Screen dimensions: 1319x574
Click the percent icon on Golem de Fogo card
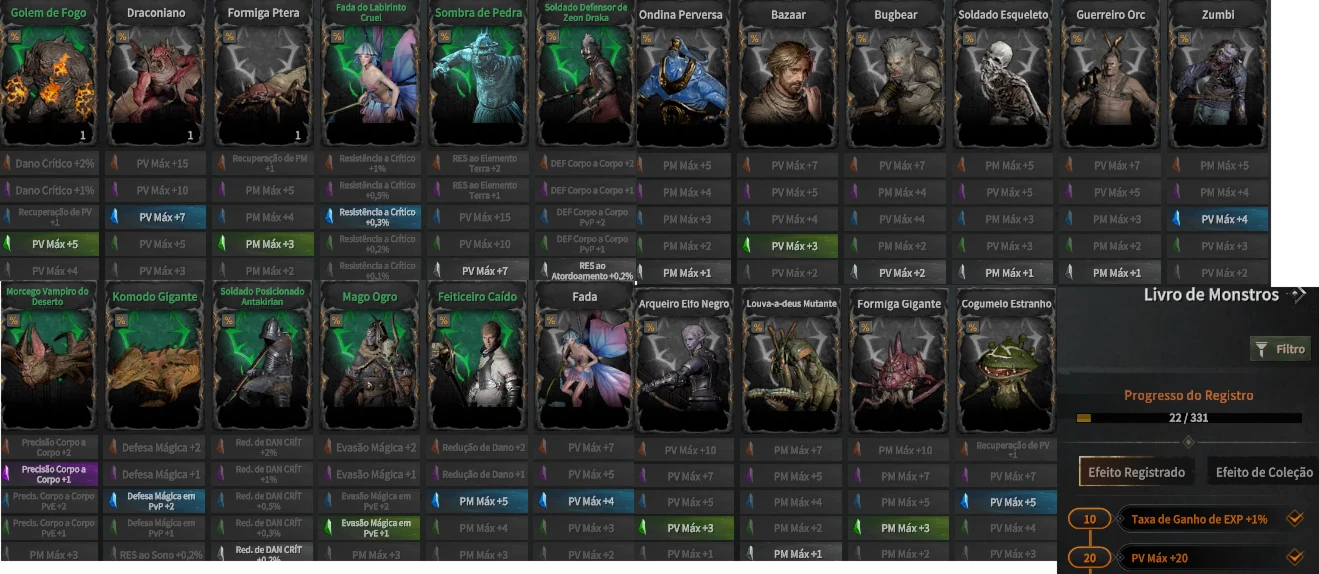click(x=14, y=36)
